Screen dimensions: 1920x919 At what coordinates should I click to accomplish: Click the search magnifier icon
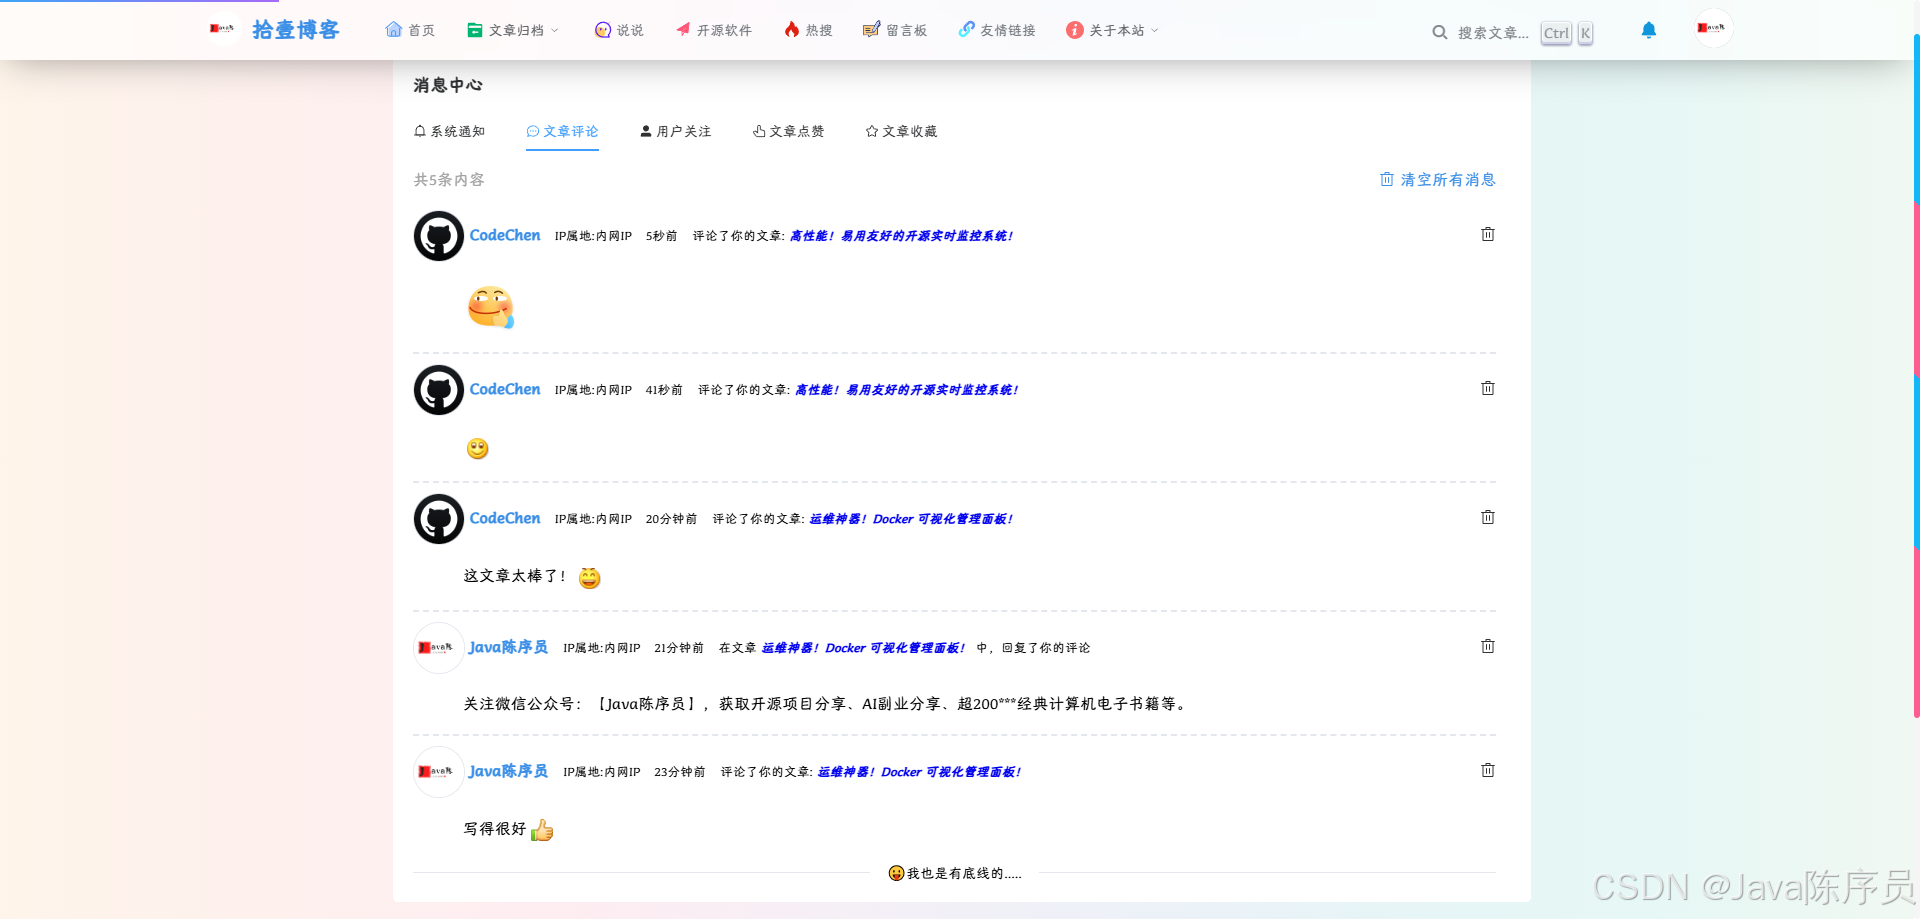click(1439, 32)
